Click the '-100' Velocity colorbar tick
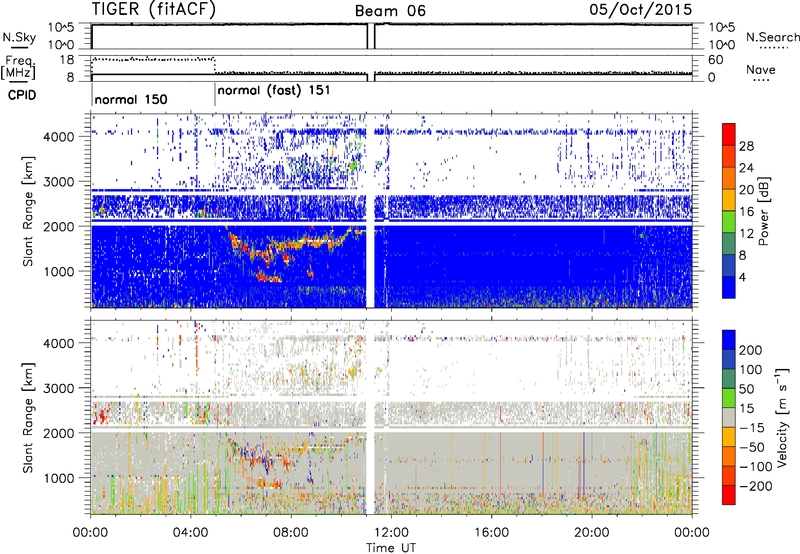800x554 pixels. click(756, 466)
